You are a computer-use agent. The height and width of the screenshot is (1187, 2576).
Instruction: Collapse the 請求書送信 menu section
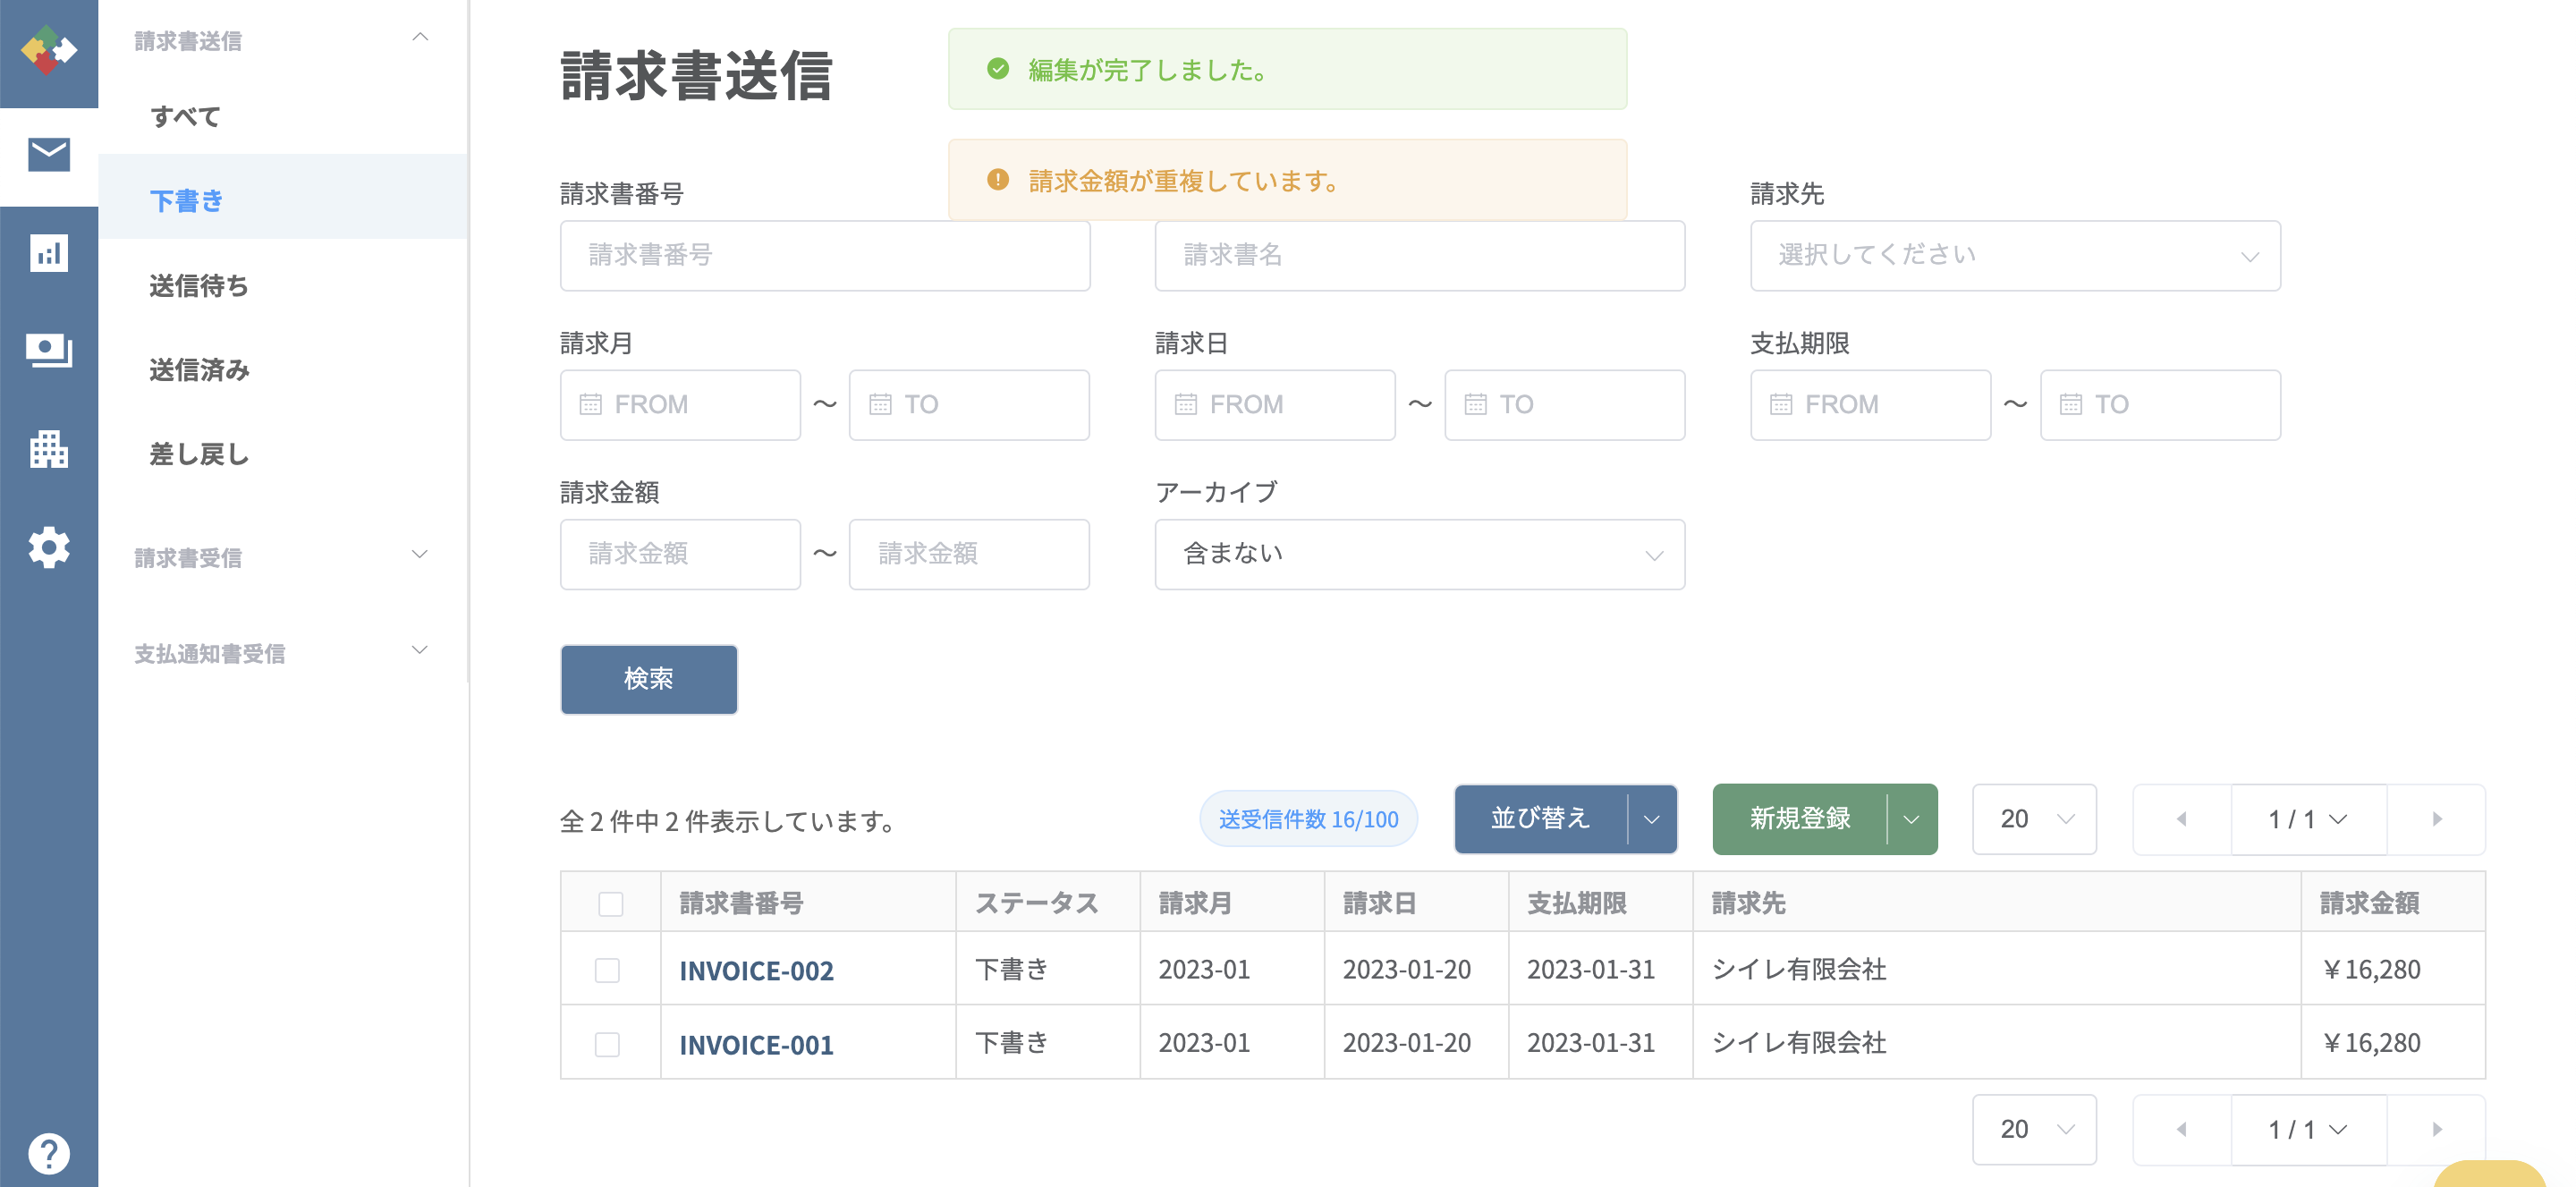click(420, 38)
